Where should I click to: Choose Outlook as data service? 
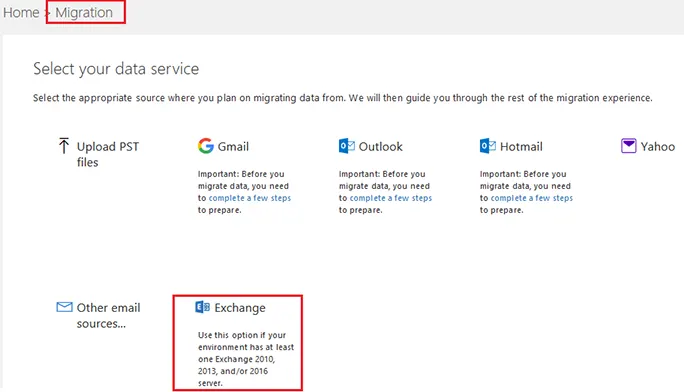pyautogui.click(x=380, y=147)
